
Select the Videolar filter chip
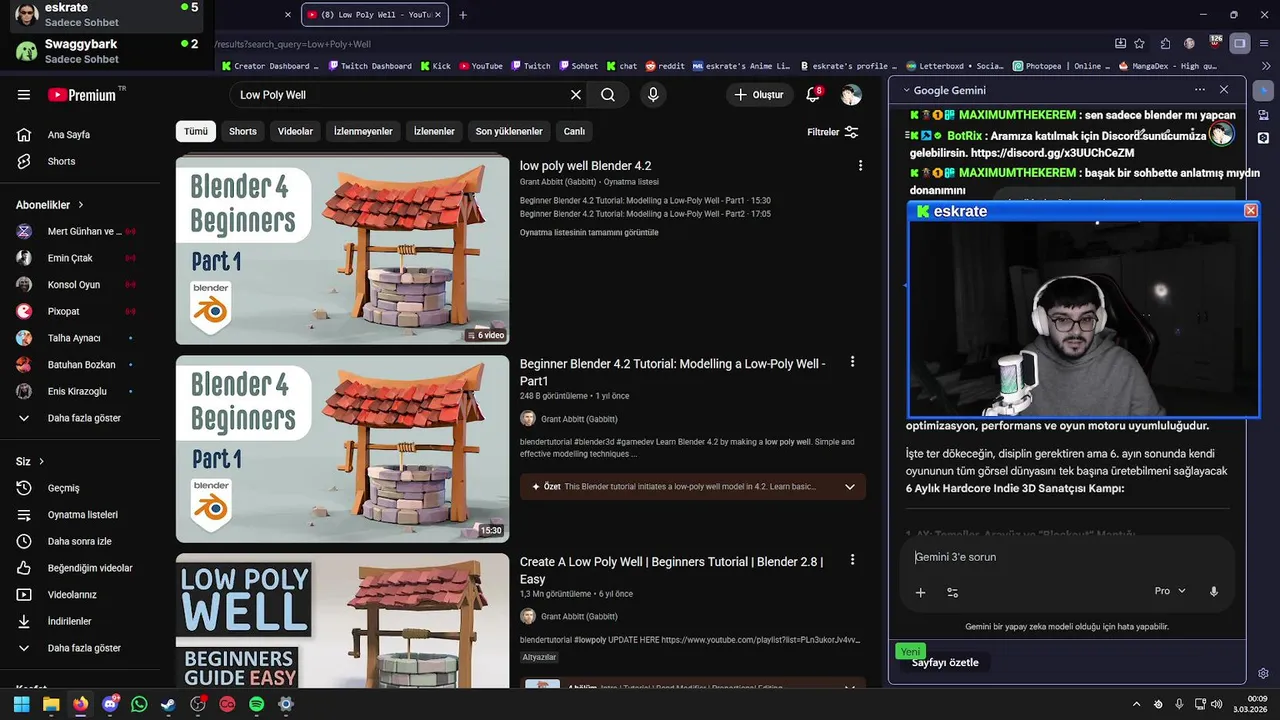click(295, 131)
